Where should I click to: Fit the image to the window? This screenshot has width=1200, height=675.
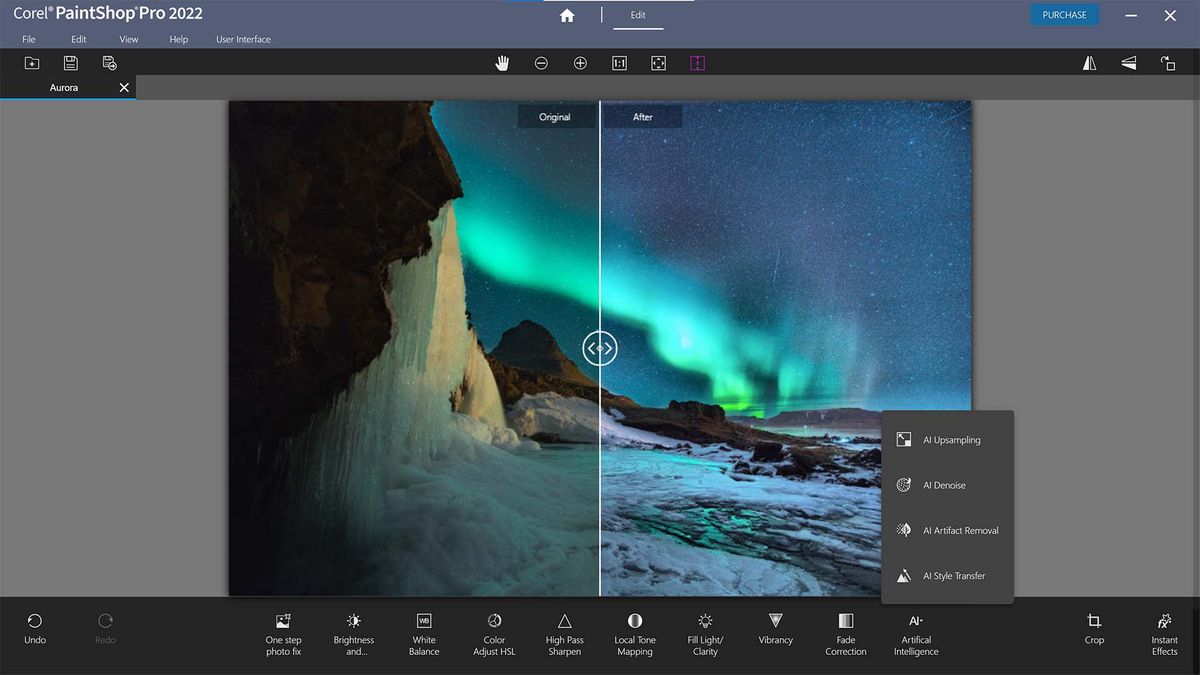[658, 62]
